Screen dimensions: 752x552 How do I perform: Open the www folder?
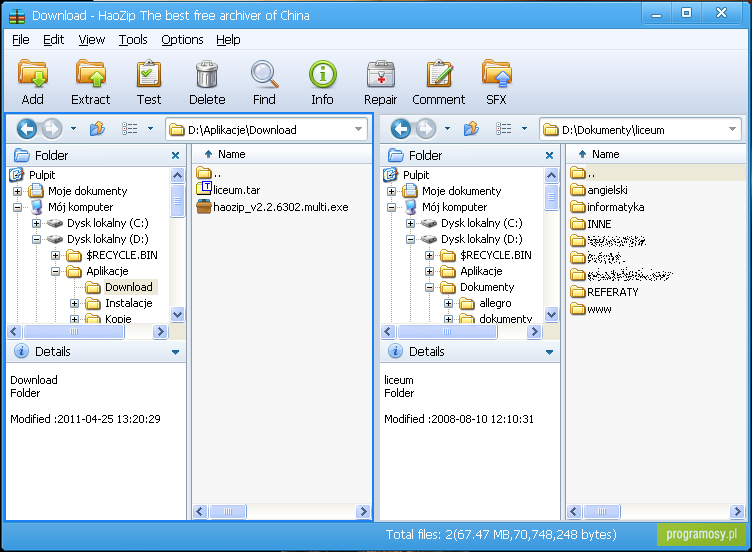(591, 309)
